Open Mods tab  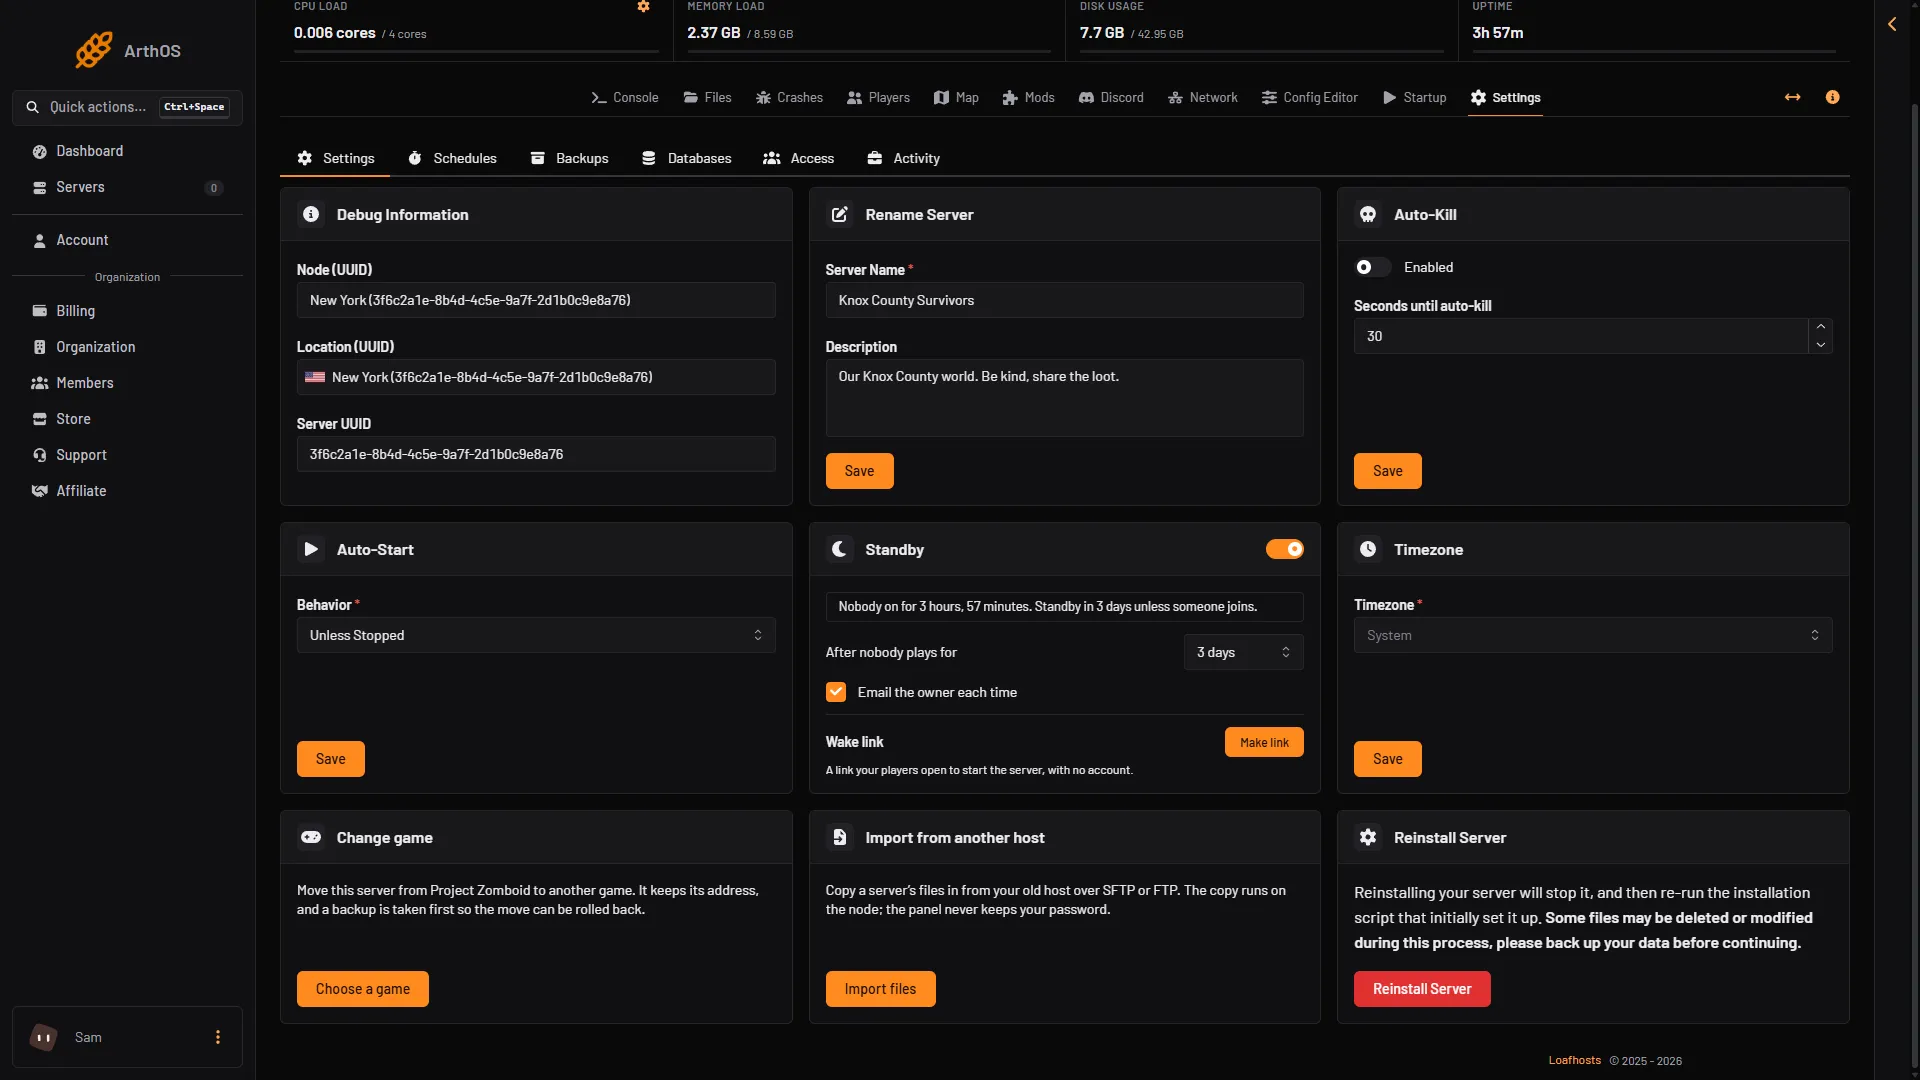pyautogui.click(x=1028, y=97)
